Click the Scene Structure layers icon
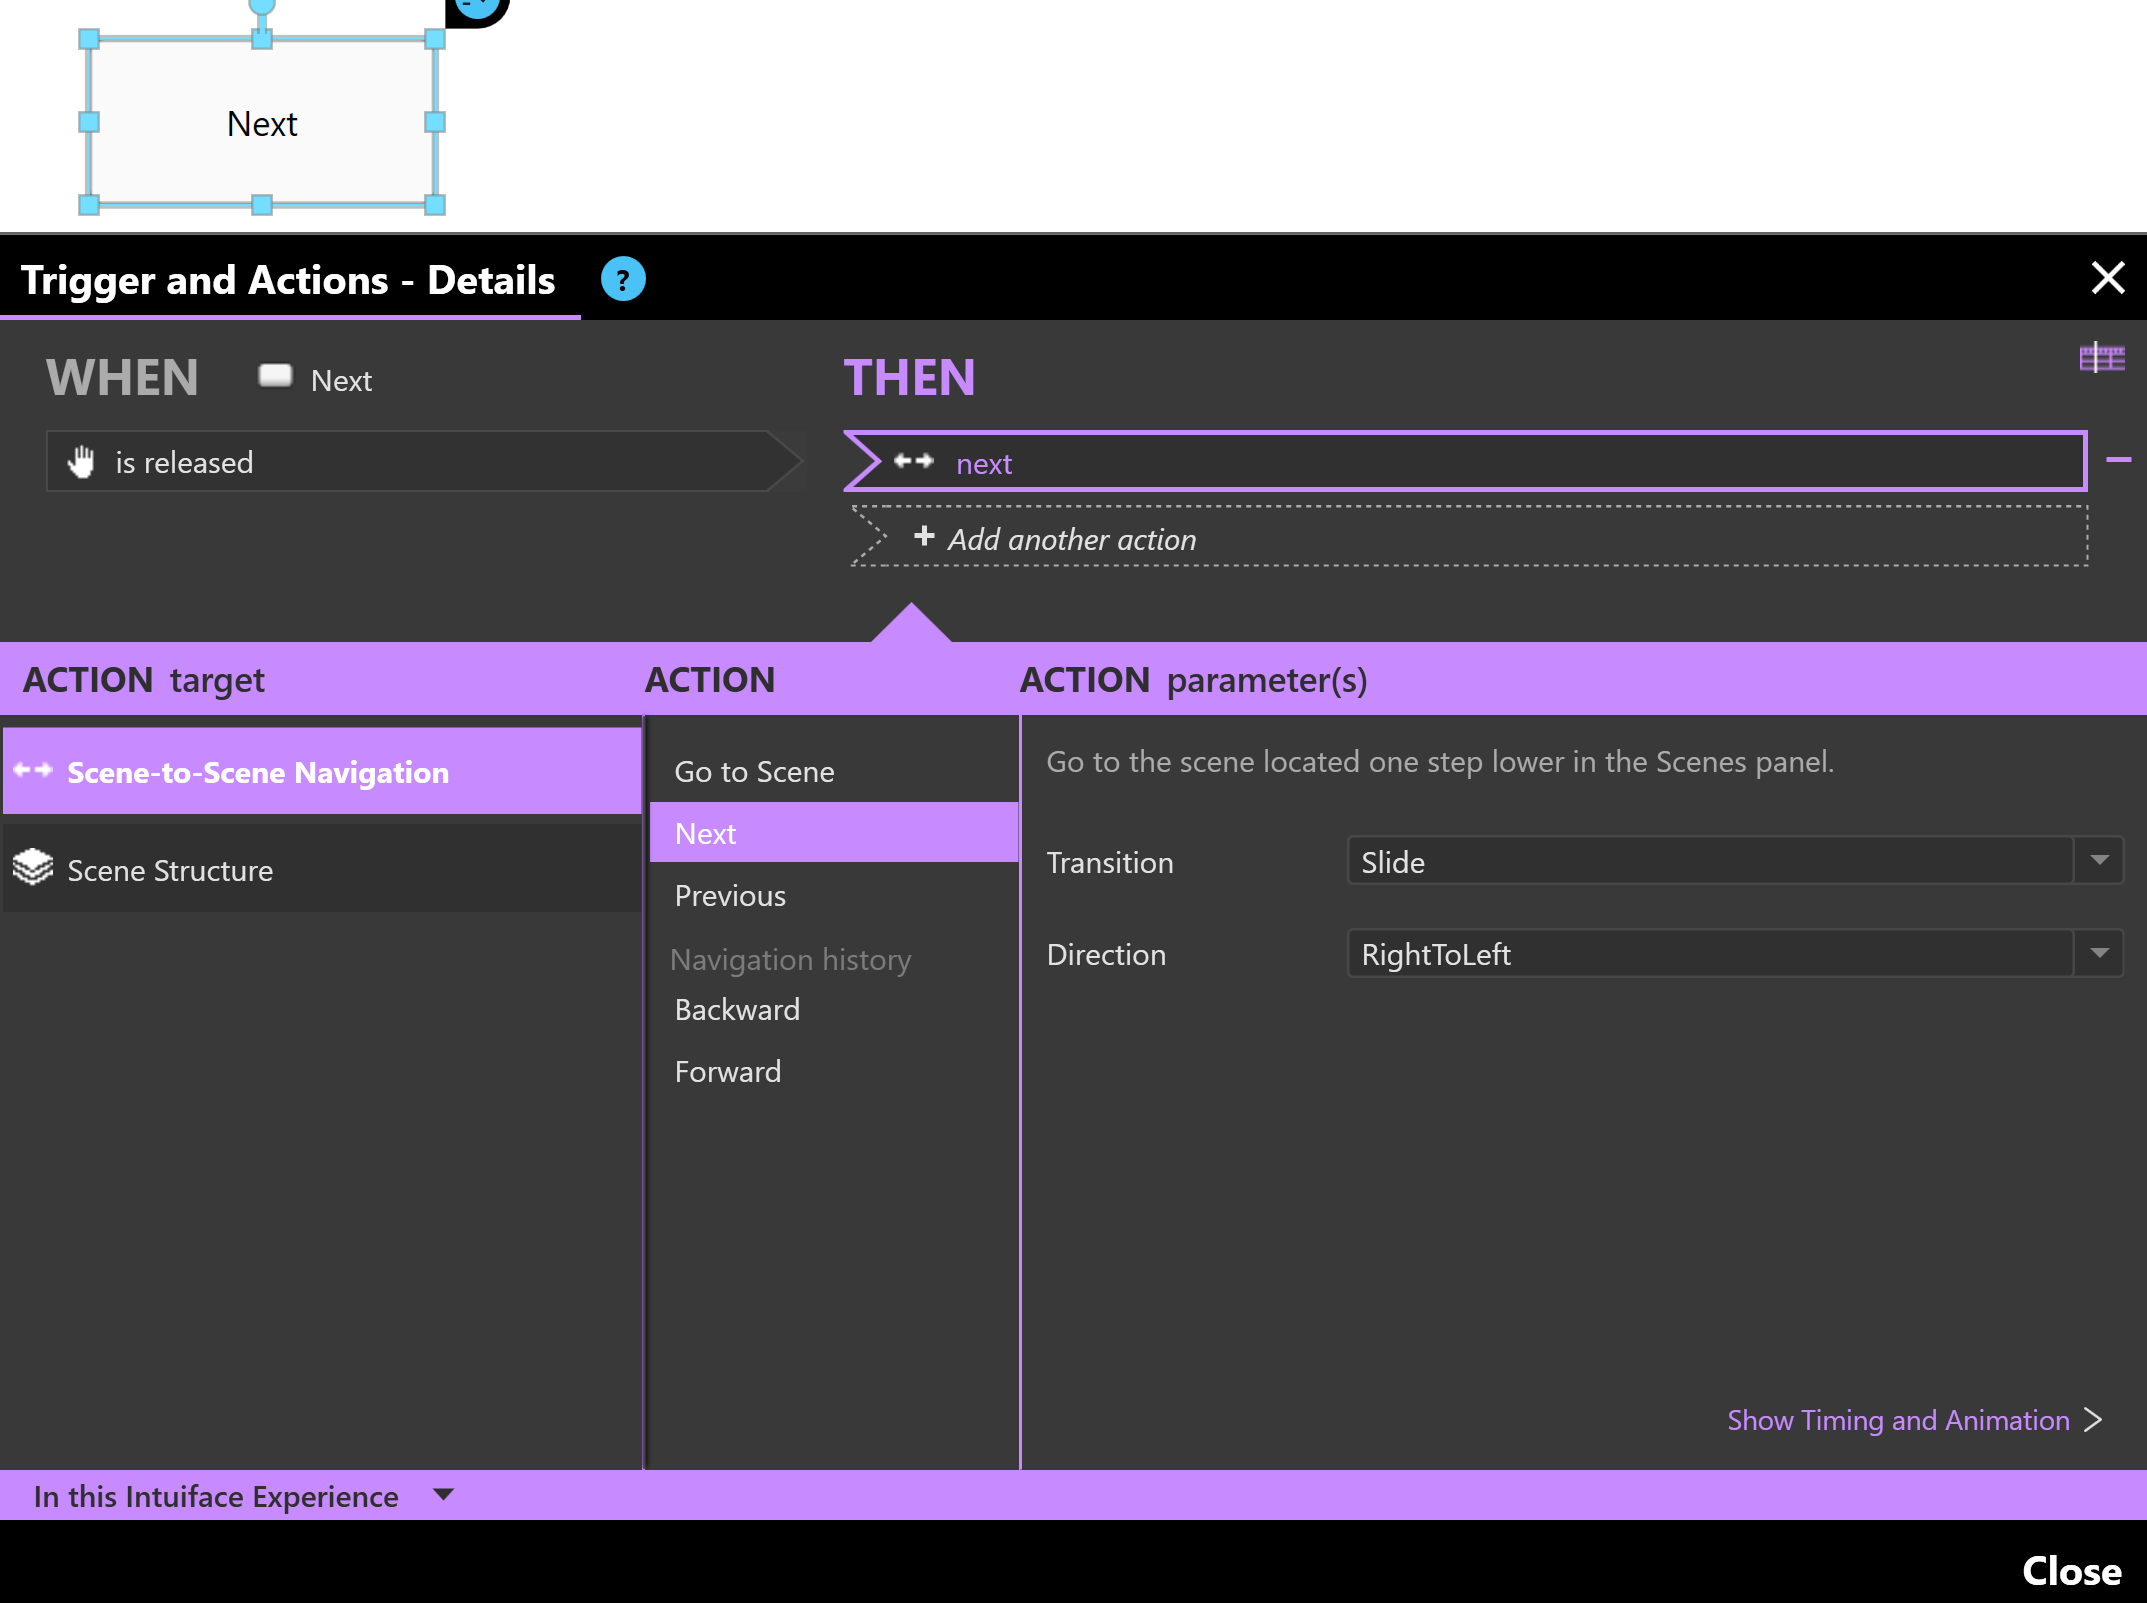The height and width of the screenshot is (1603, 2147). [33, 868]
